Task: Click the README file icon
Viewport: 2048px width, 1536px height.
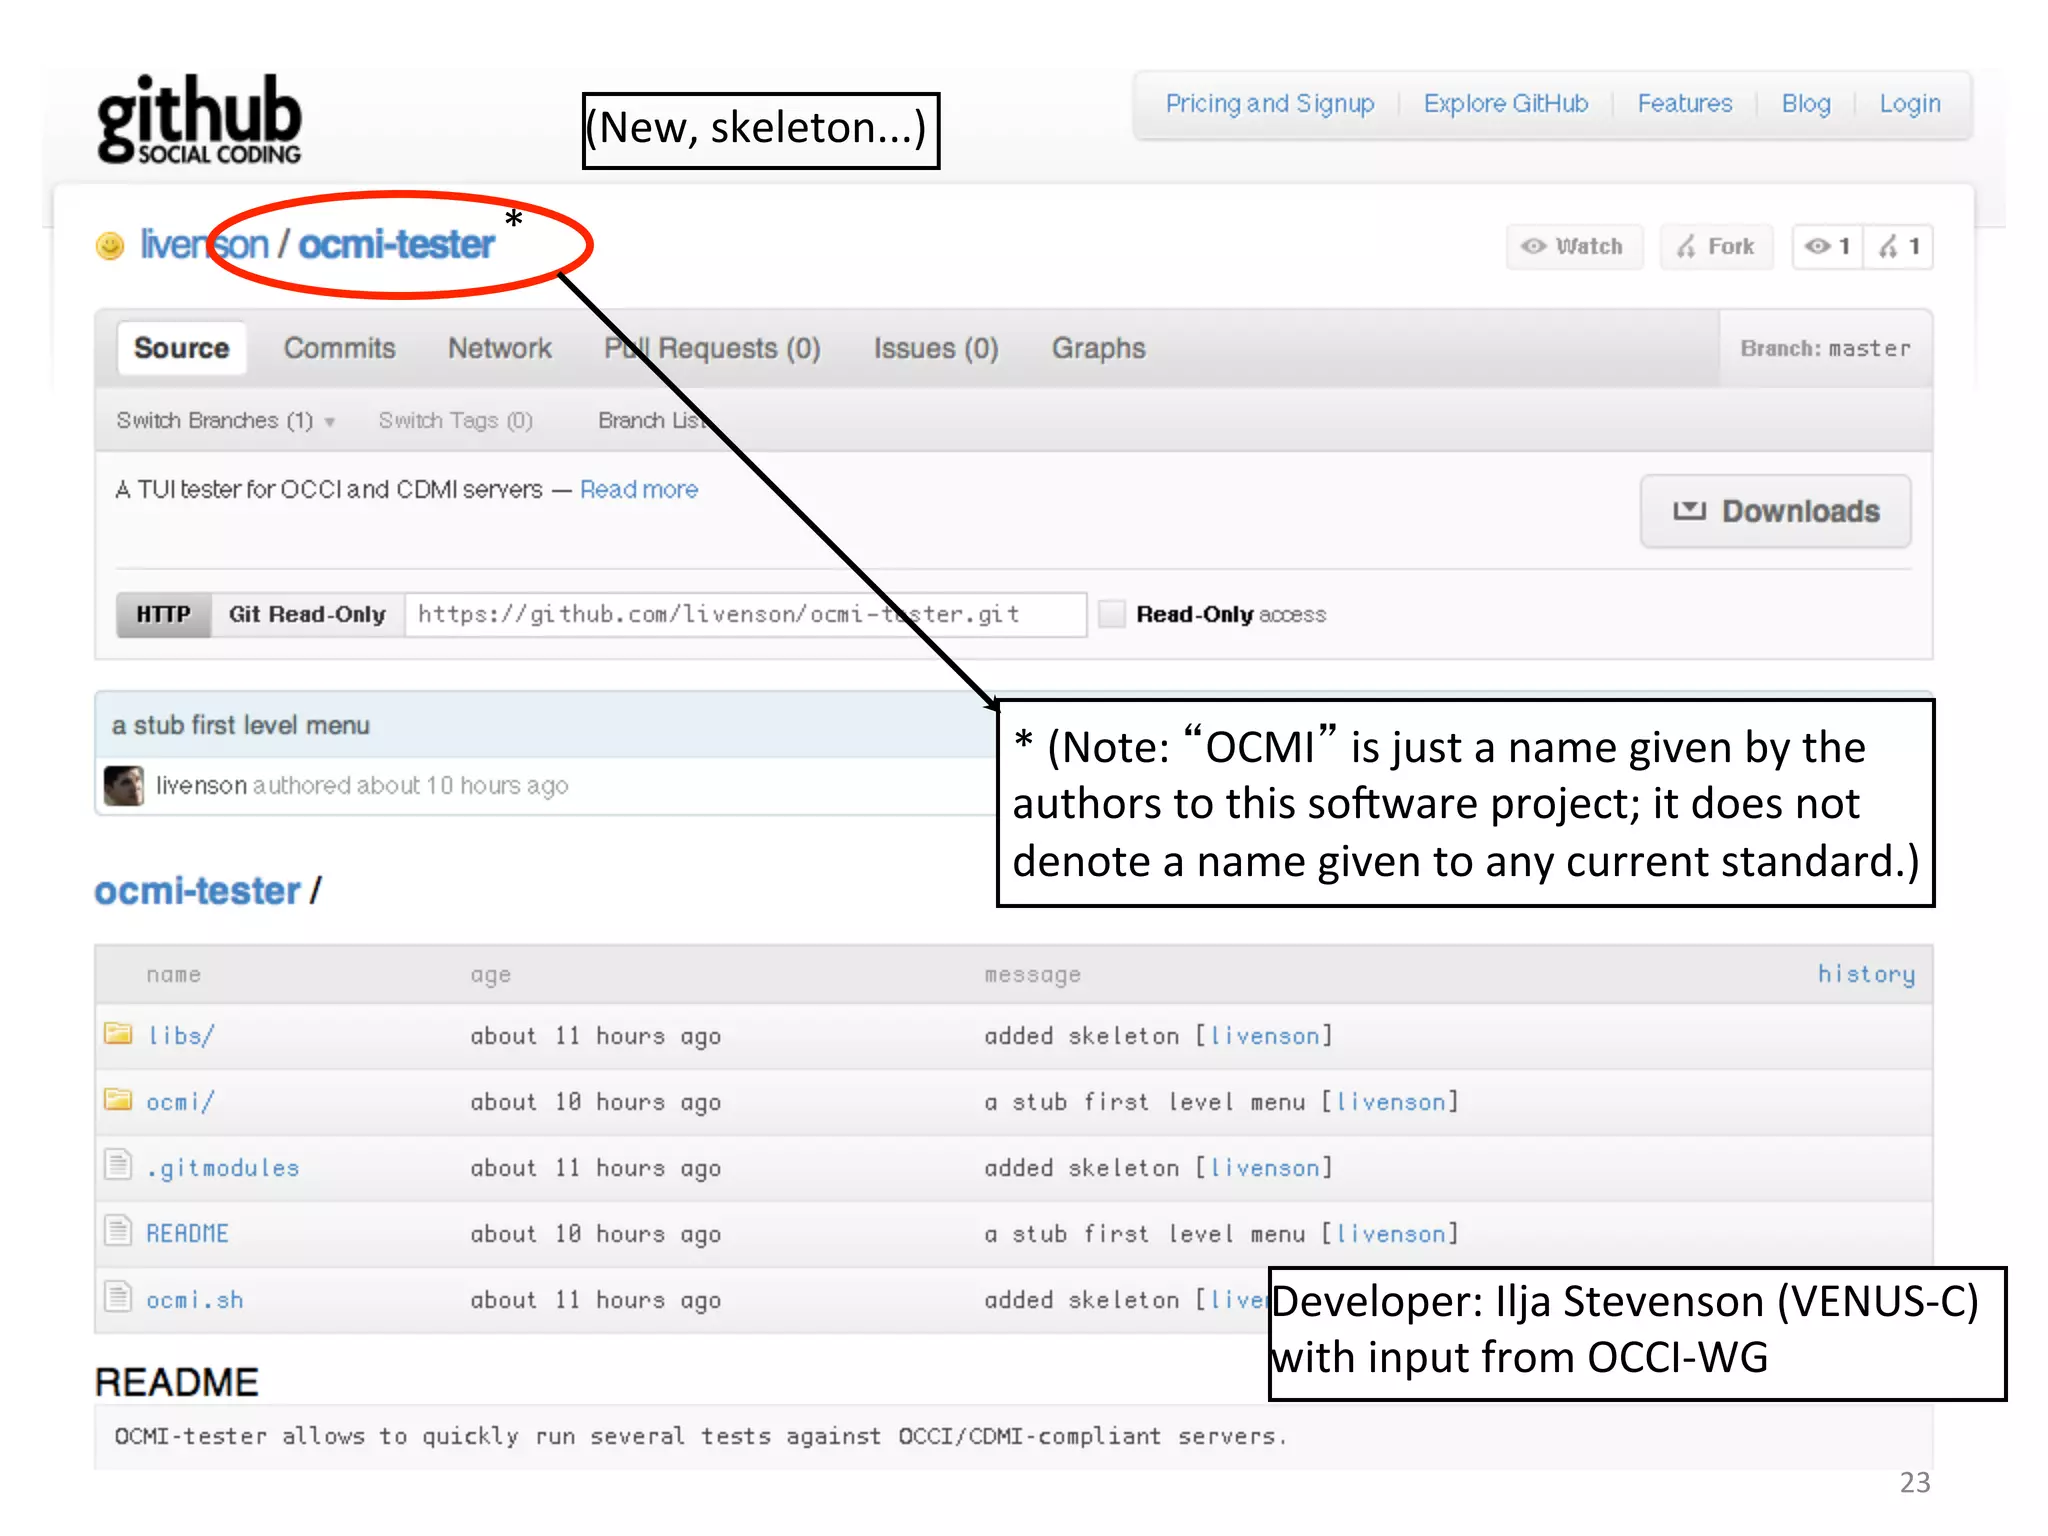Action: click(x=118, y=1231)
